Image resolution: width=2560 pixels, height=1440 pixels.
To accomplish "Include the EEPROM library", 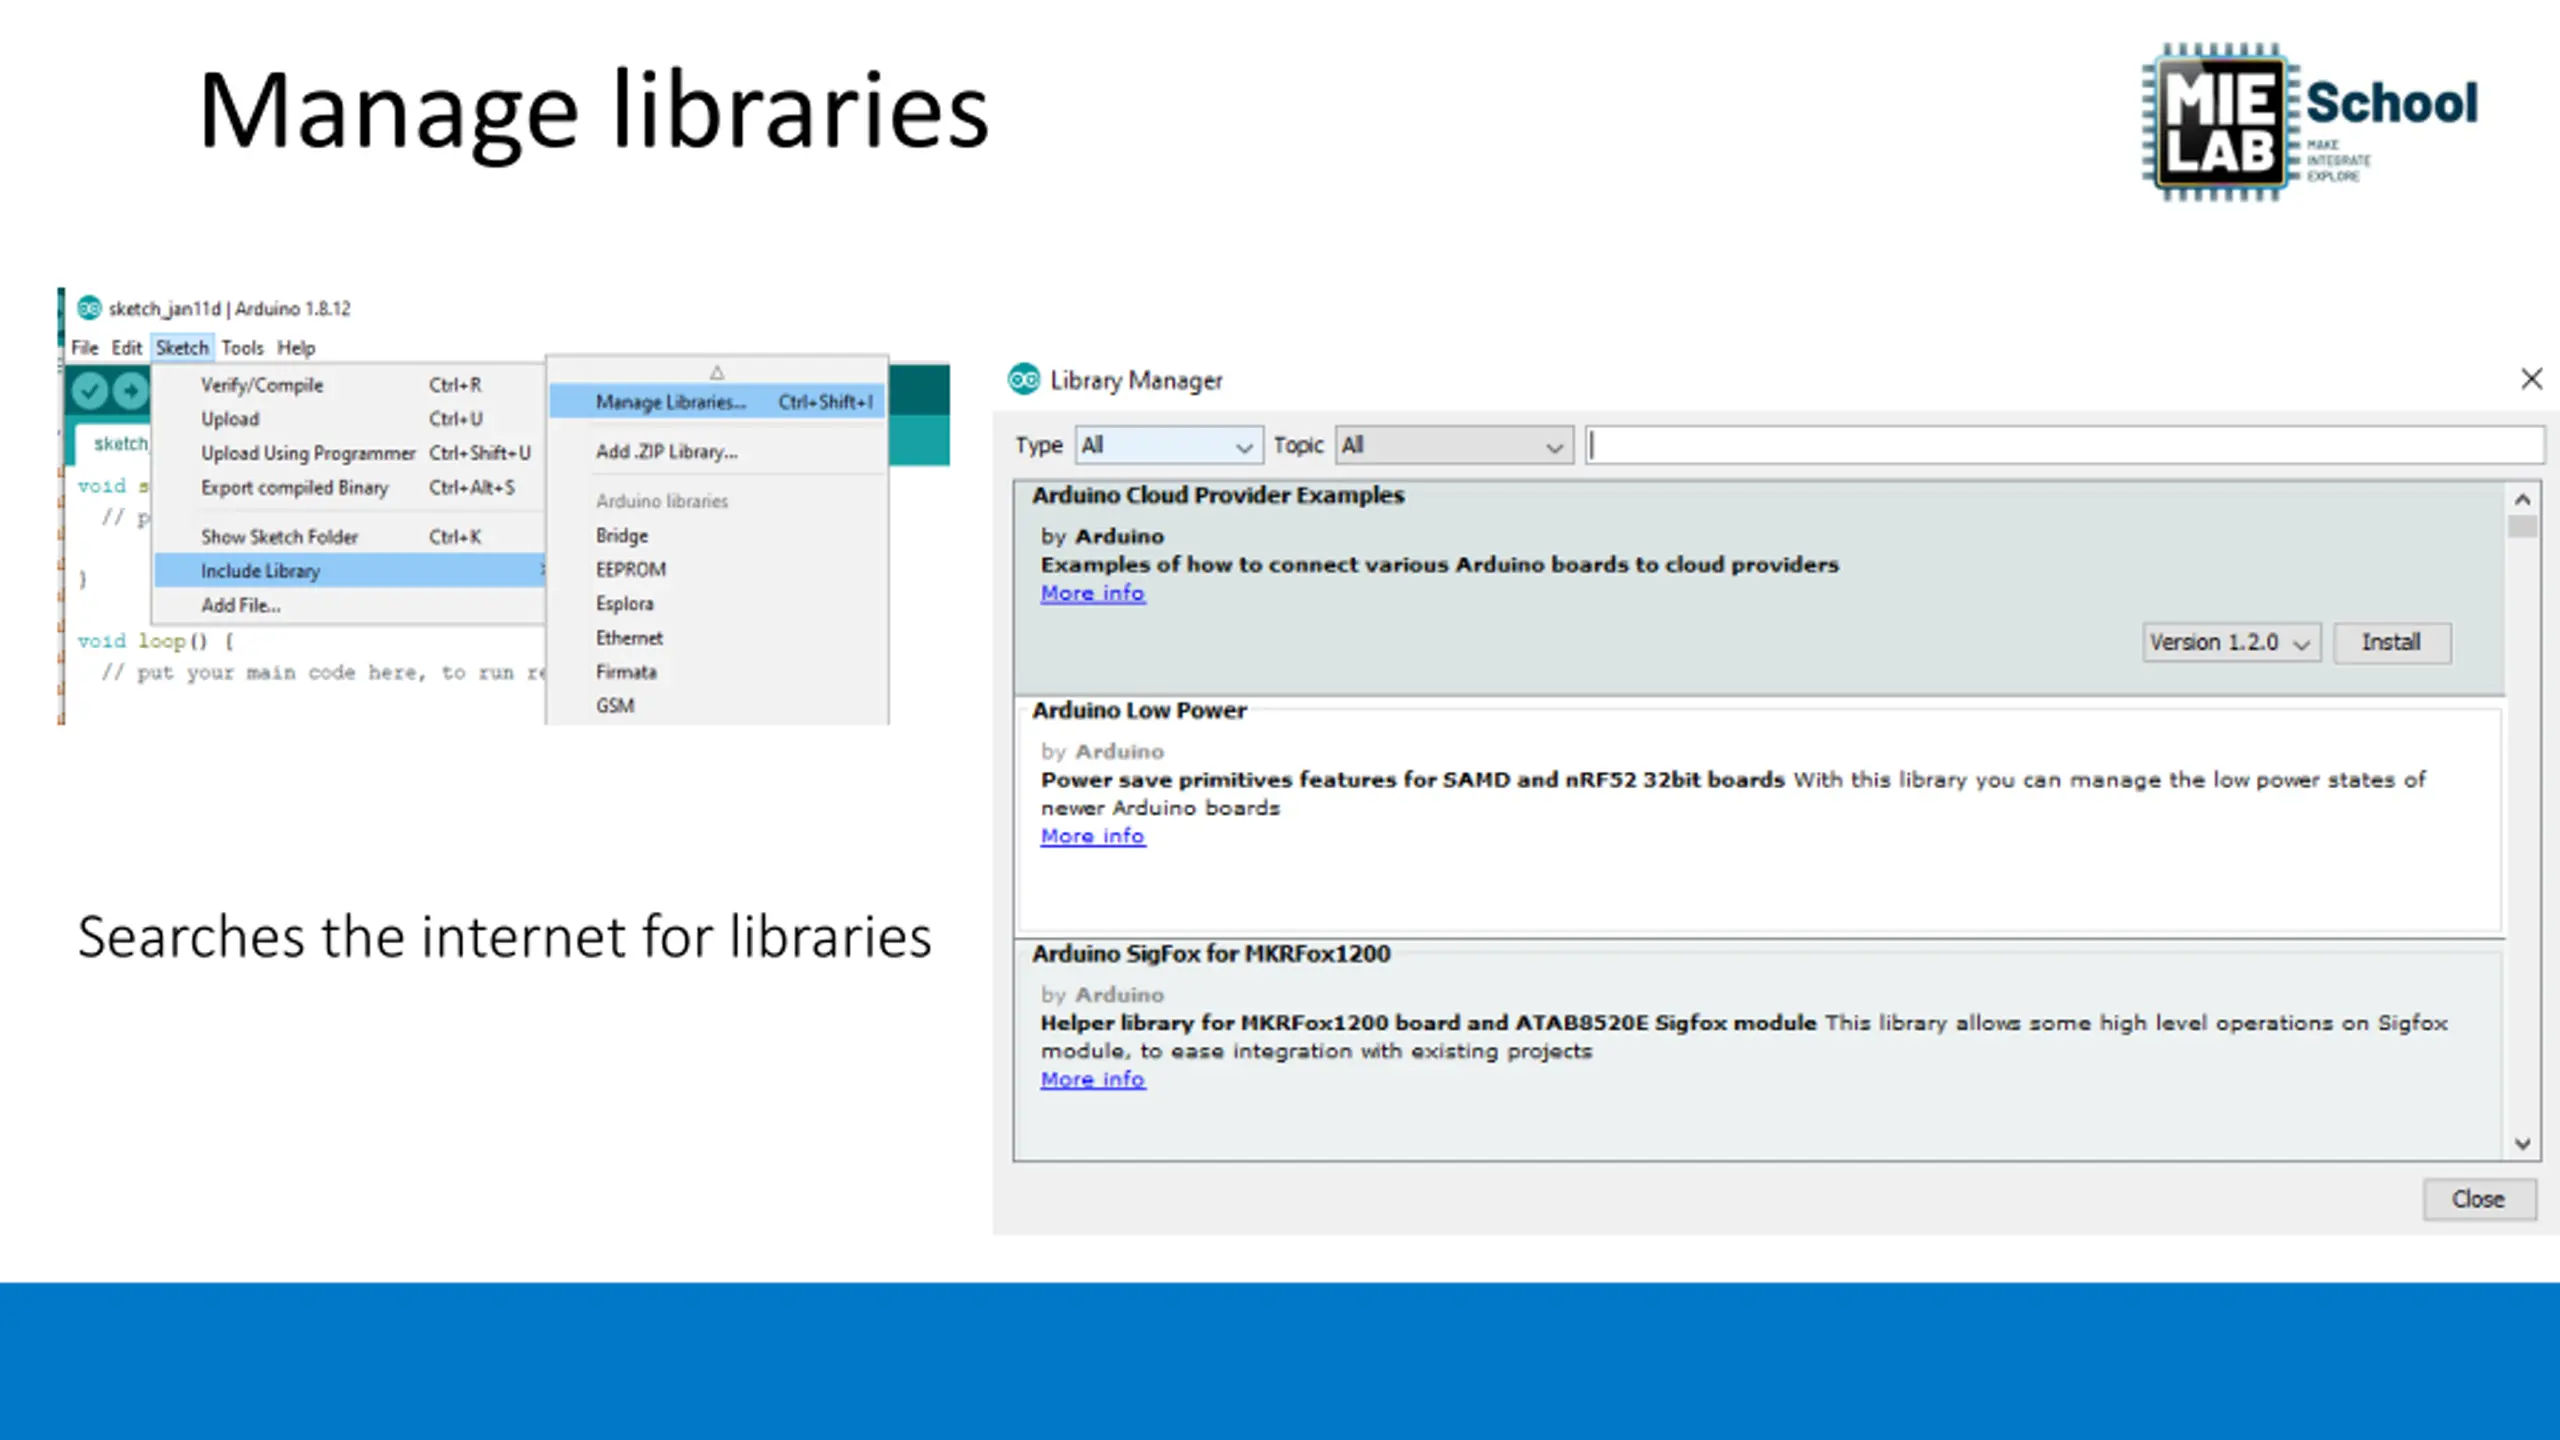I will click(717, 570).
